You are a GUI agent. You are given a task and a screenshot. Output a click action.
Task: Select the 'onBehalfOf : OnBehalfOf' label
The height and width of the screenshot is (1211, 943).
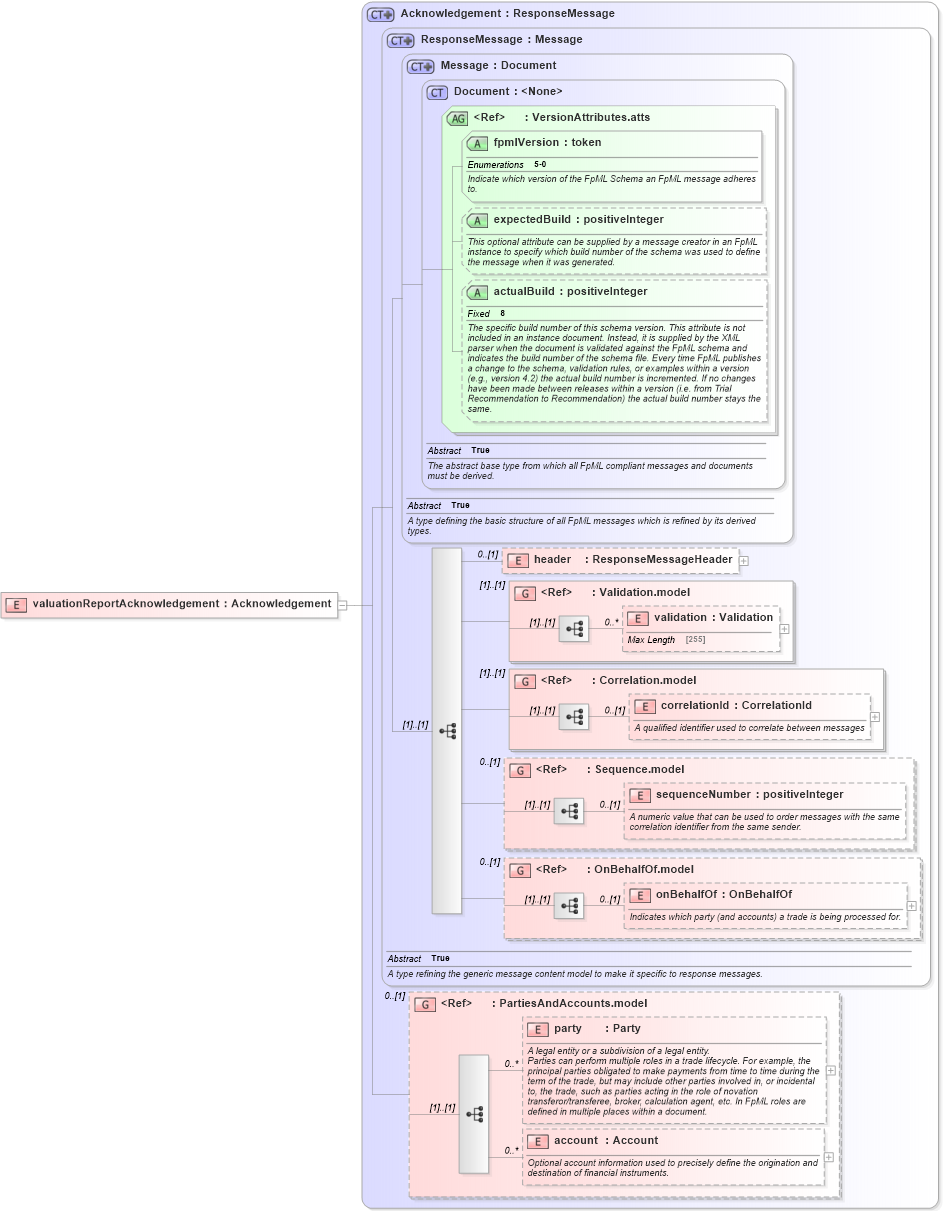tap(724, 895)
